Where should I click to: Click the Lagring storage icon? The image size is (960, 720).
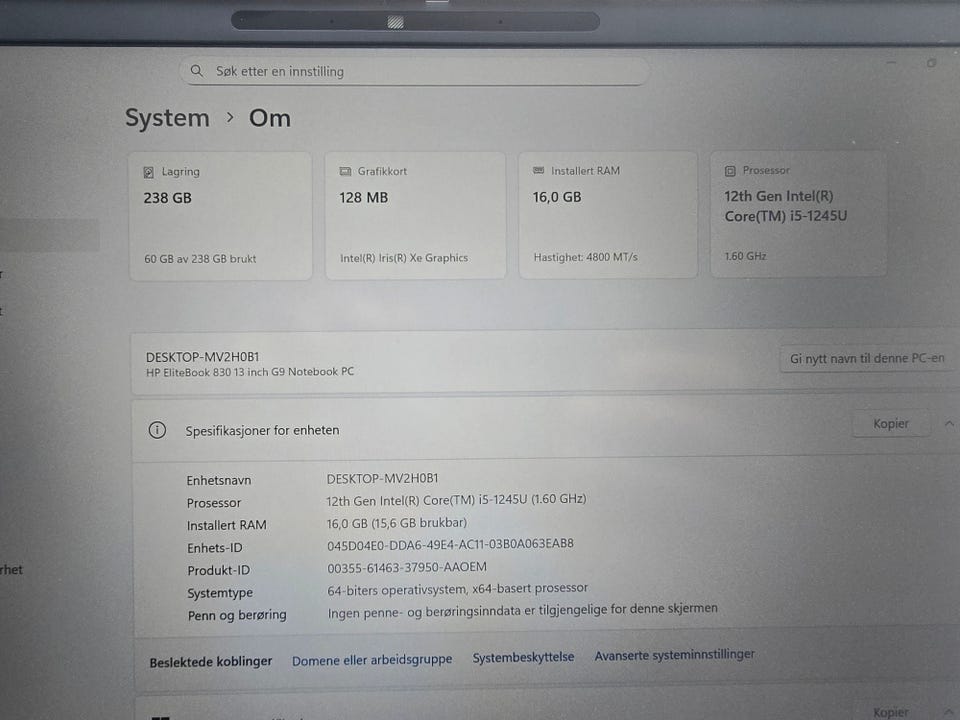pyautogui.click(x=148, y=172)
